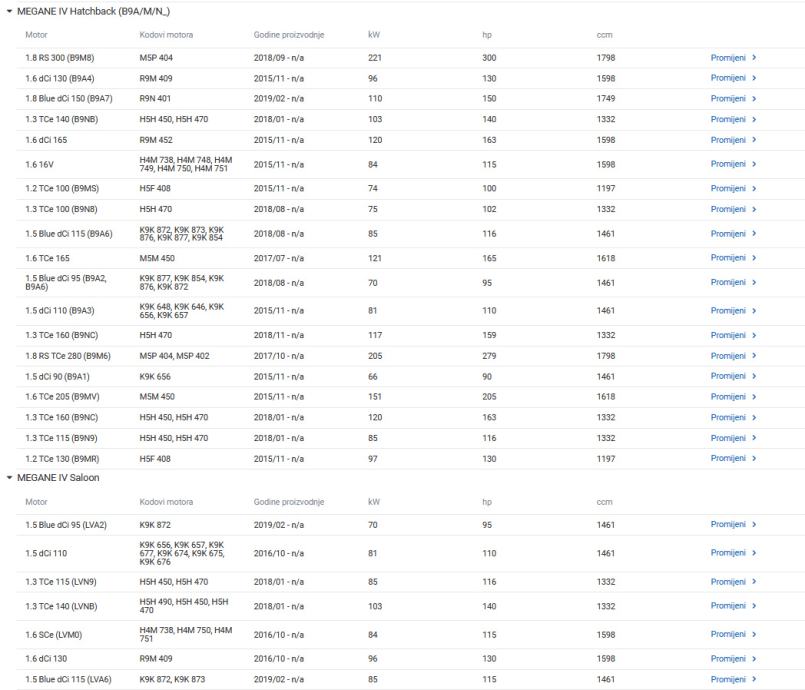
Task: Click chevron arrow for 1.3 TCe 160 163 hp row
Action: [x=754, y=417]
